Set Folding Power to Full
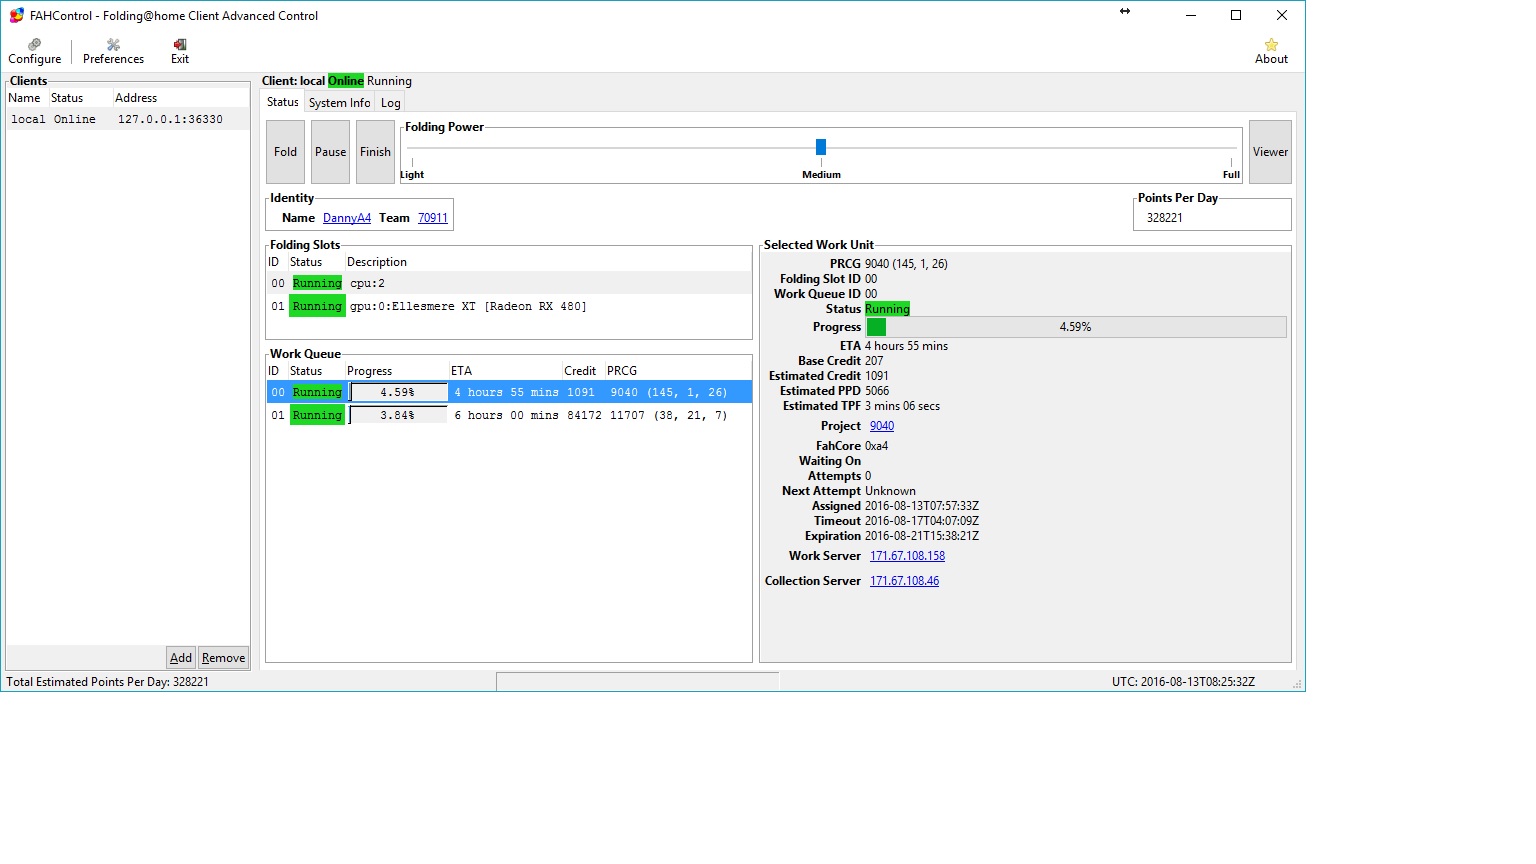The image size is (1536, 864). pos(1231,174)
